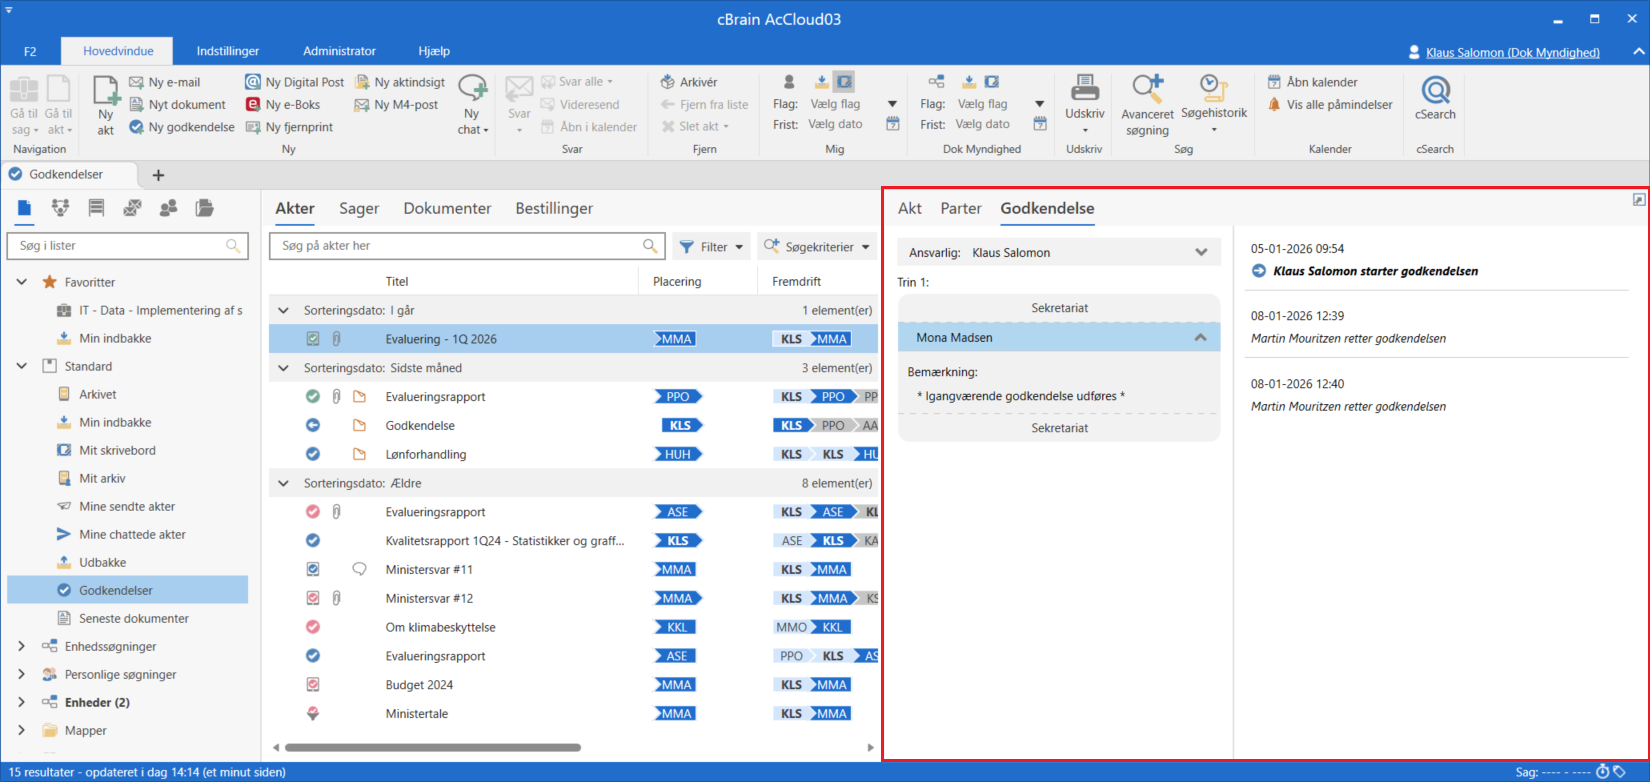
Task: Open the Filter dropdown
Action: (711, 246)
